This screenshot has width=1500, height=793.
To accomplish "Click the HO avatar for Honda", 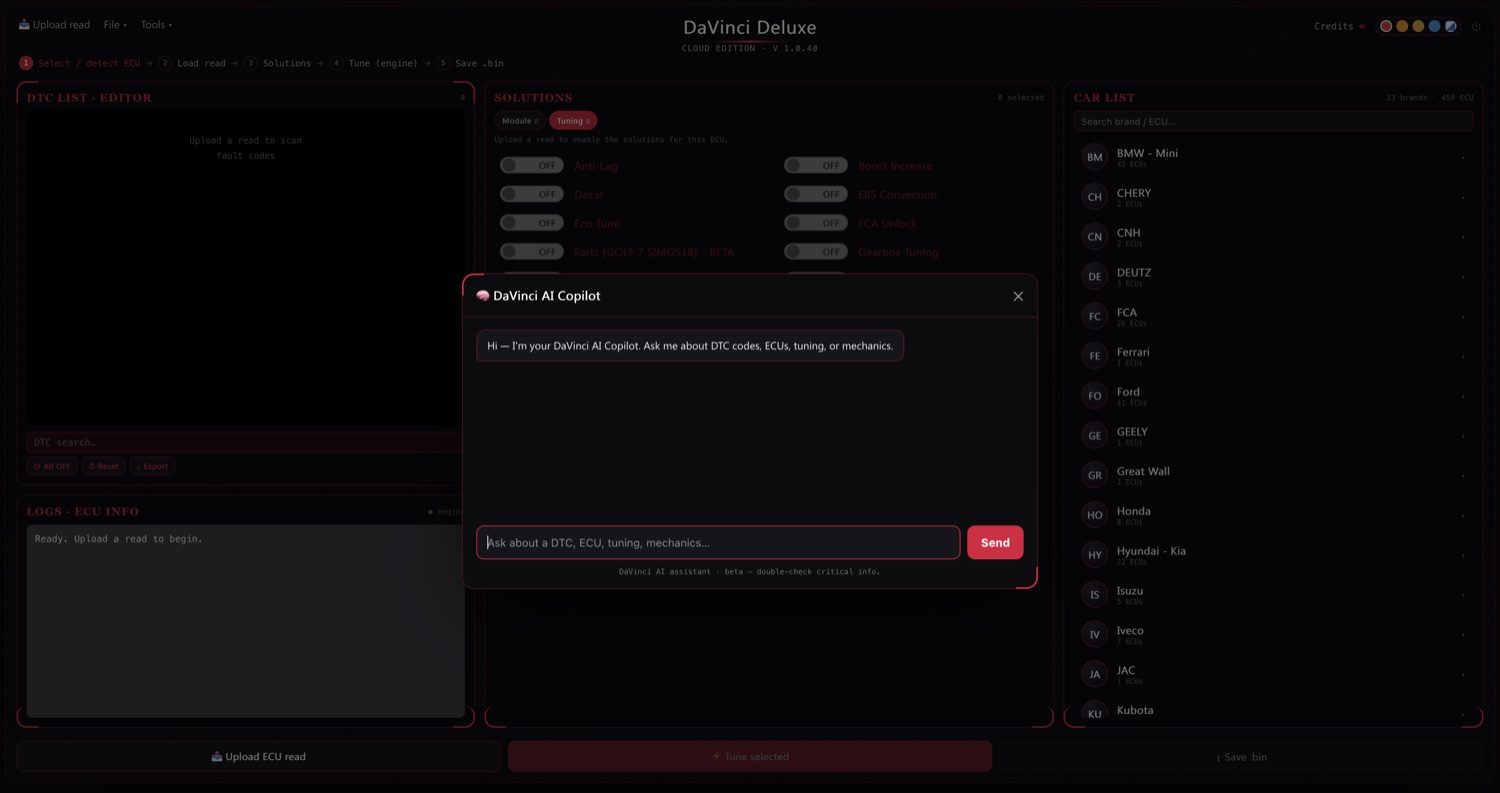I will click(1095, 515).
